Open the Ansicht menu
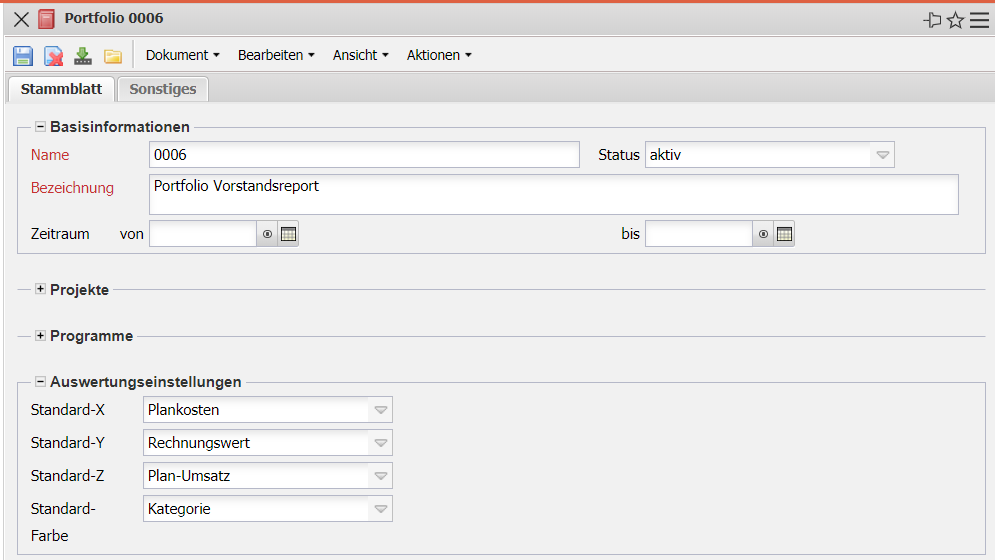Image resolution: width=995 pixels, height=560 pixels. point(360,55)
